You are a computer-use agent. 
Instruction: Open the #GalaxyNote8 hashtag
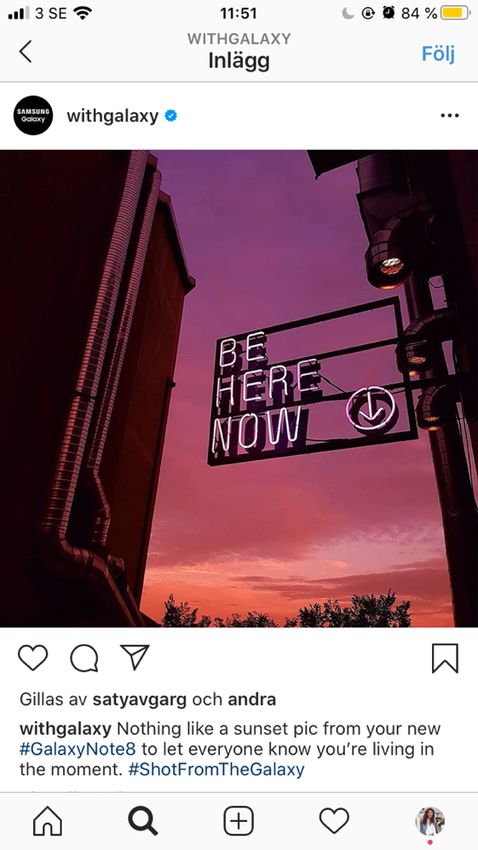point(77,749)
